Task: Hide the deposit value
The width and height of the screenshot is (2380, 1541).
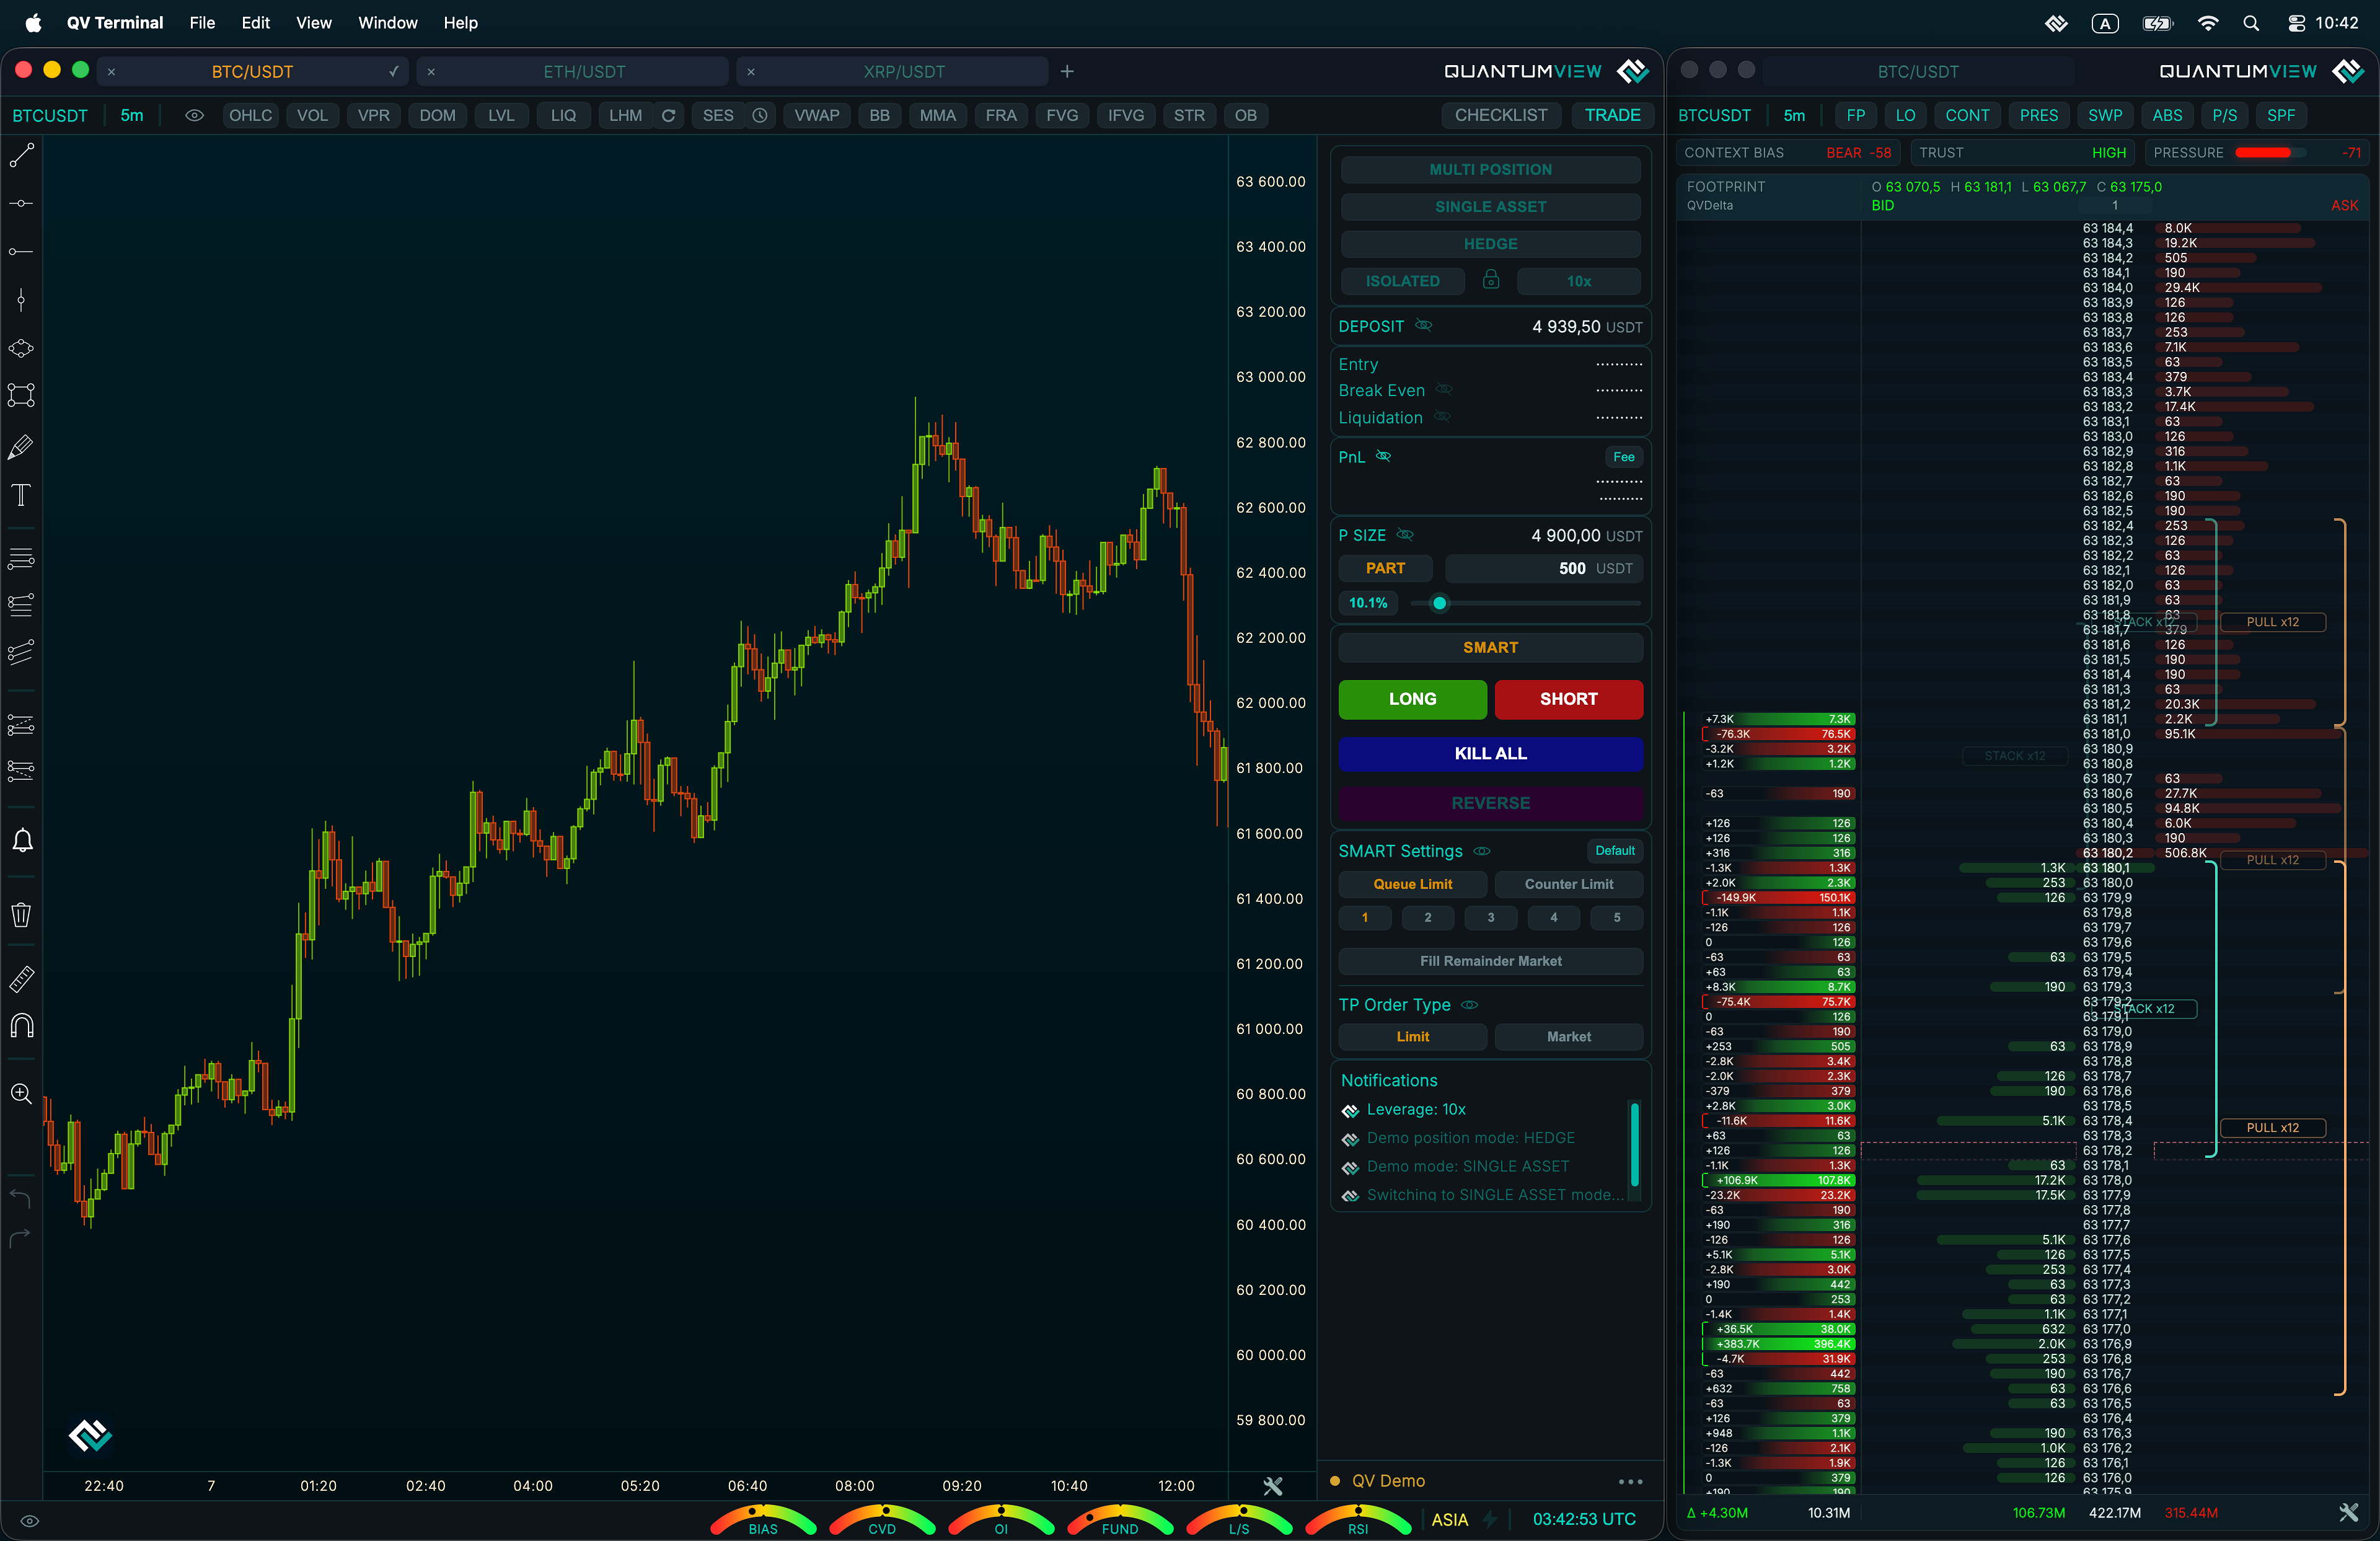Action: (x=1424, y=326)
